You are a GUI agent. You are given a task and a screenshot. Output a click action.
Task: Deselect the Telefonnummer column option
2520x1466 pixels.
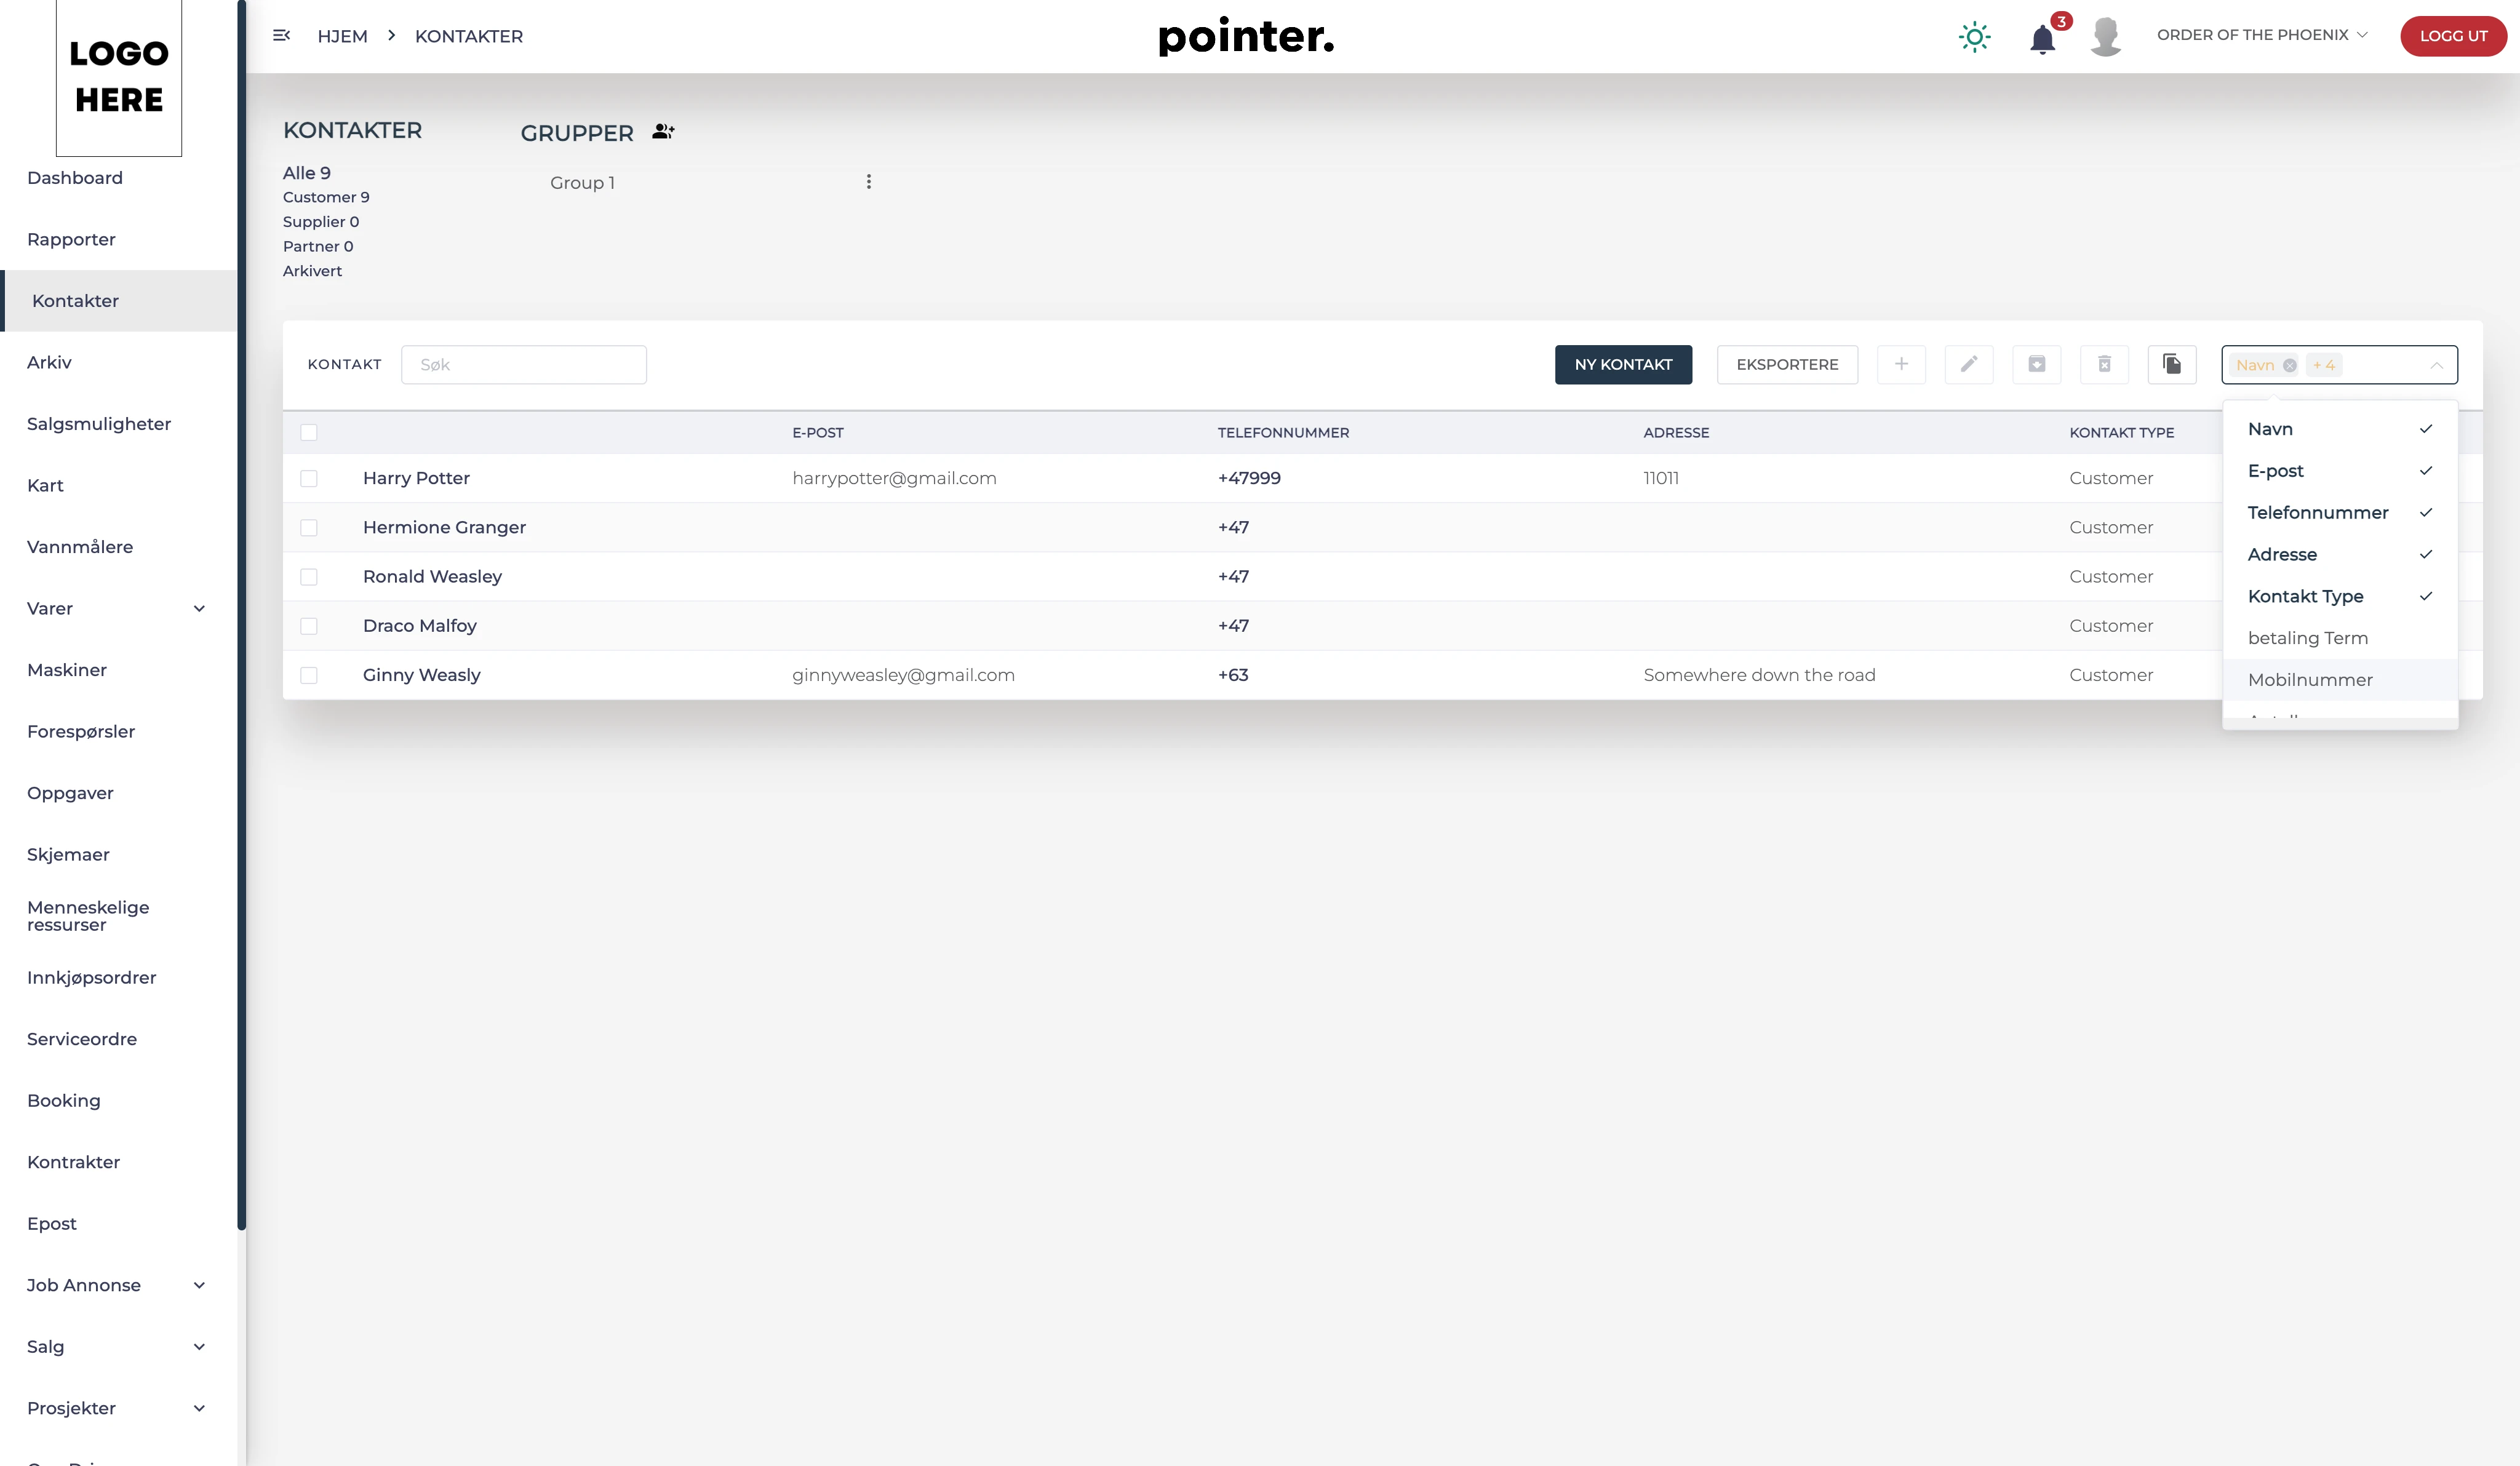(2339, 513)
